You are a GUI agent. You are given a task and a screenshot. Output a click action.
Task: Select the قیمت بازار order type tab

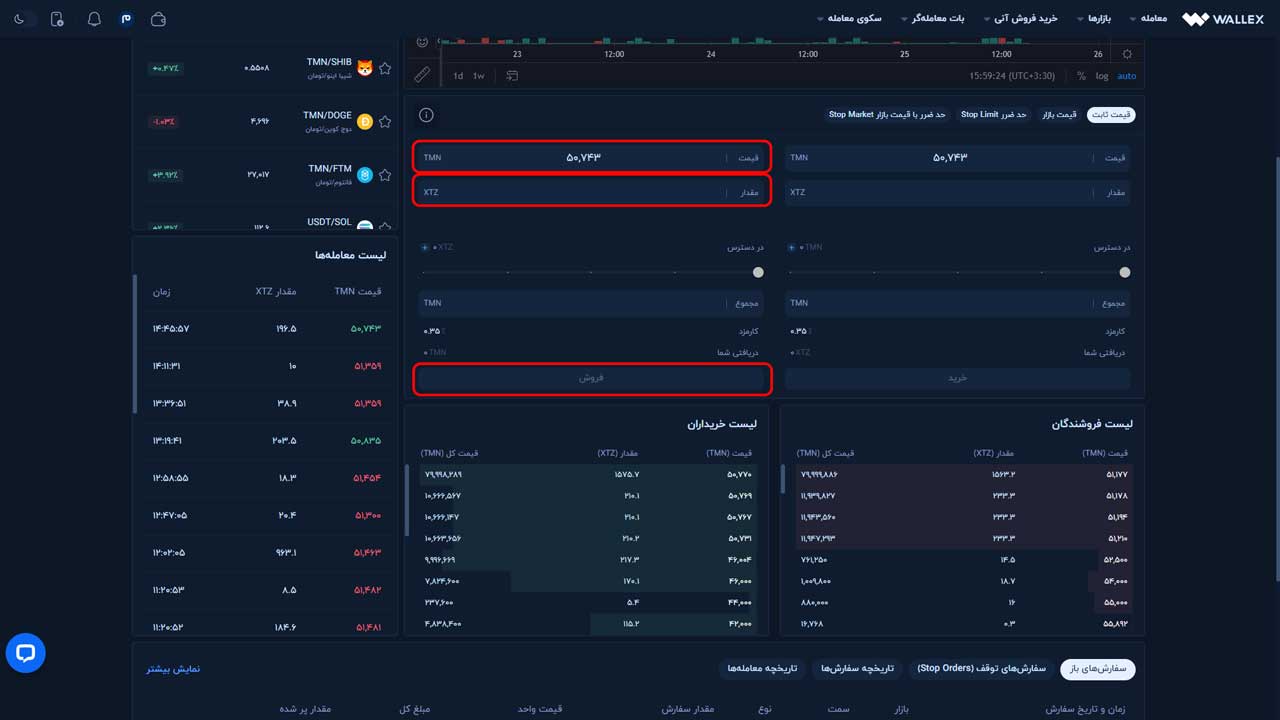[x=1059, y=115]
